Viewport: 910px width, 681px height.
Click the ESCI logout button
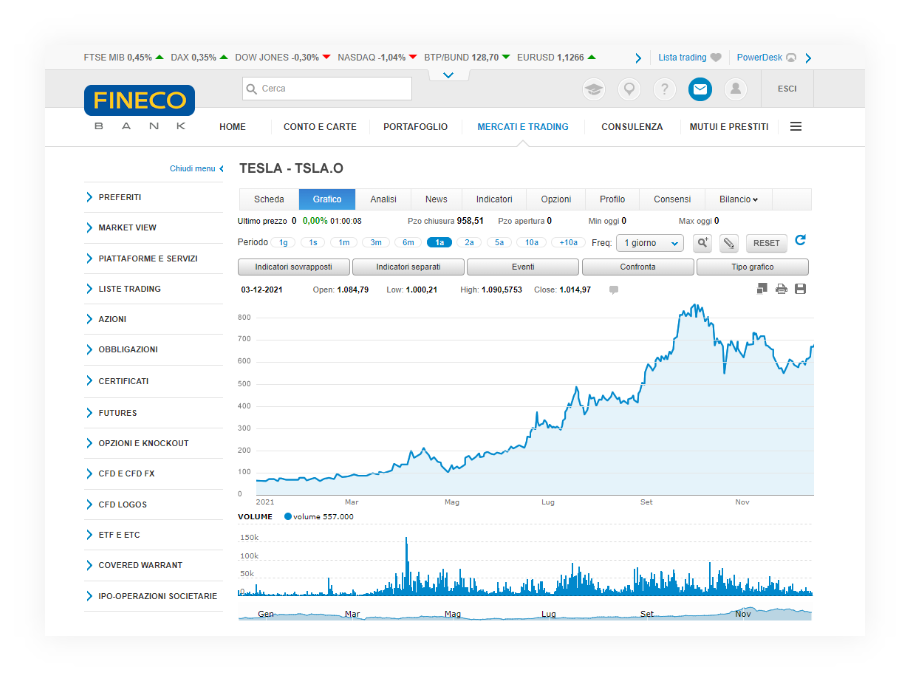(788, 89)
